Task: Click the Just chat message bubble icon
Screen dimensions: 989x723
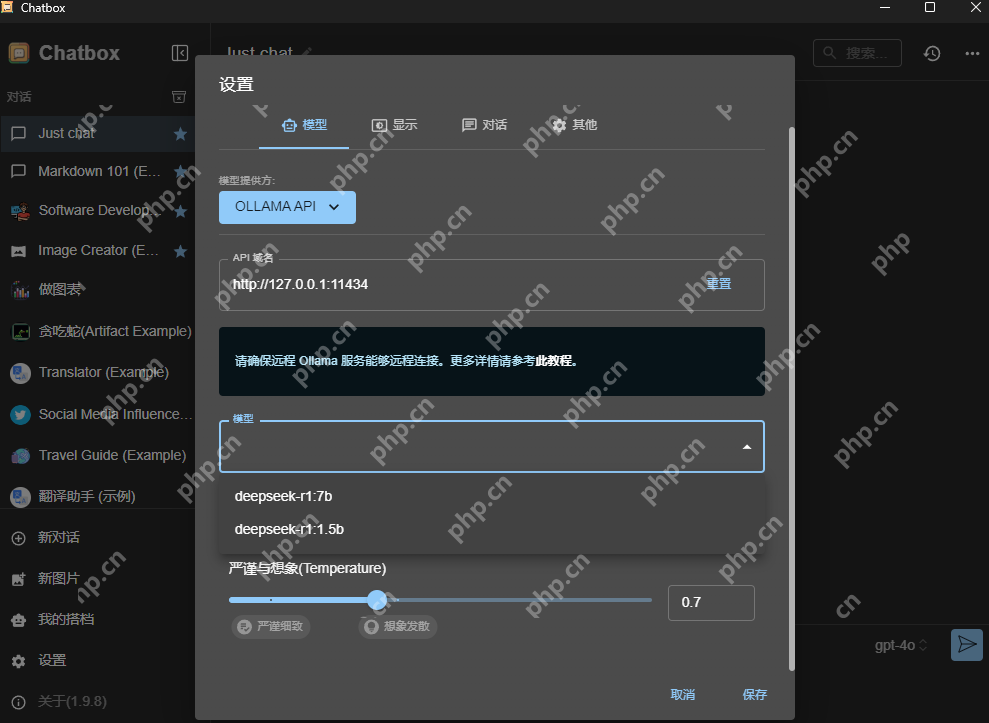Action: (x=19, y=133)
